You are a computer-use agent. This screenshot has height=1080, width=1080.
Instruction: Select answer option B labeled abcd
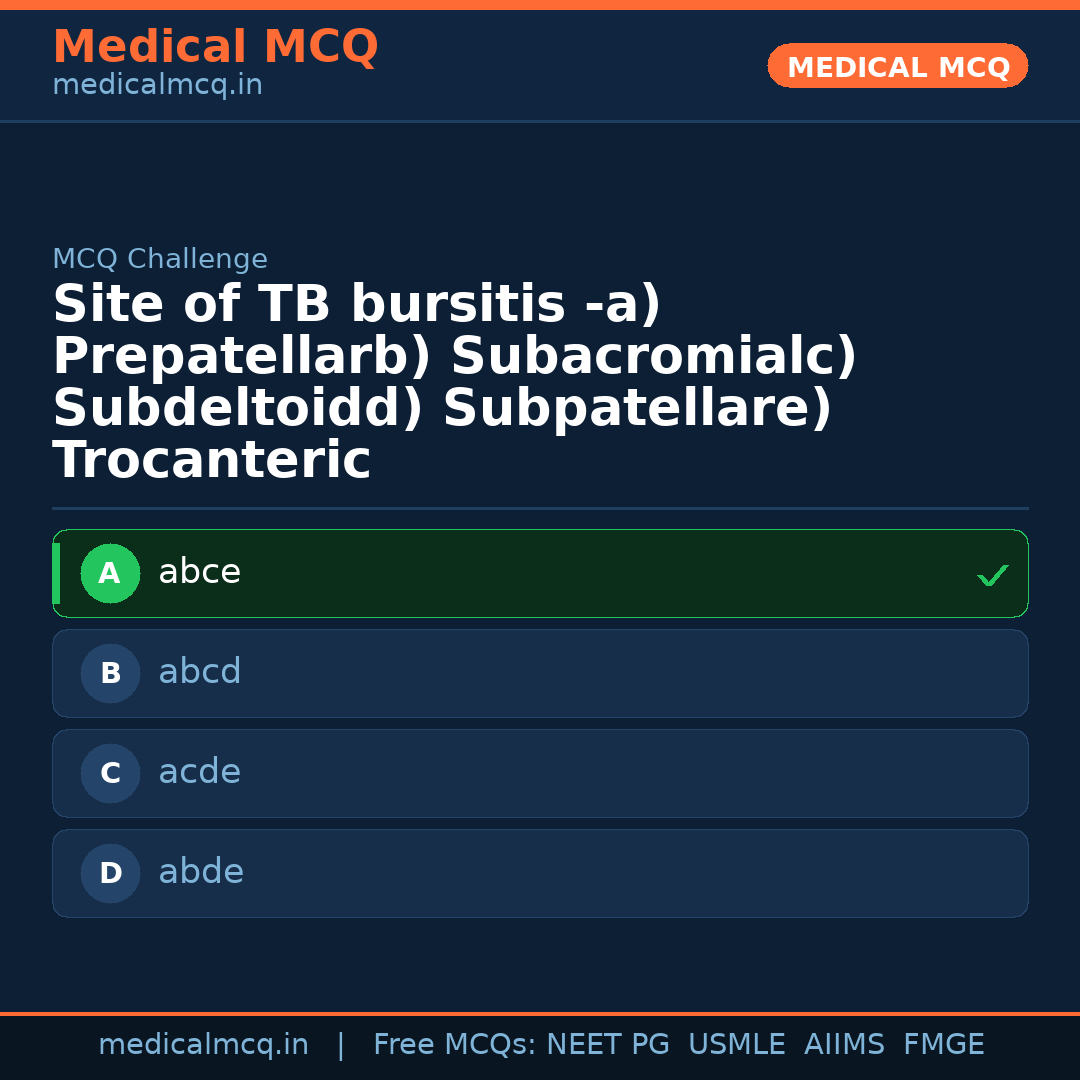pos(540,673)
